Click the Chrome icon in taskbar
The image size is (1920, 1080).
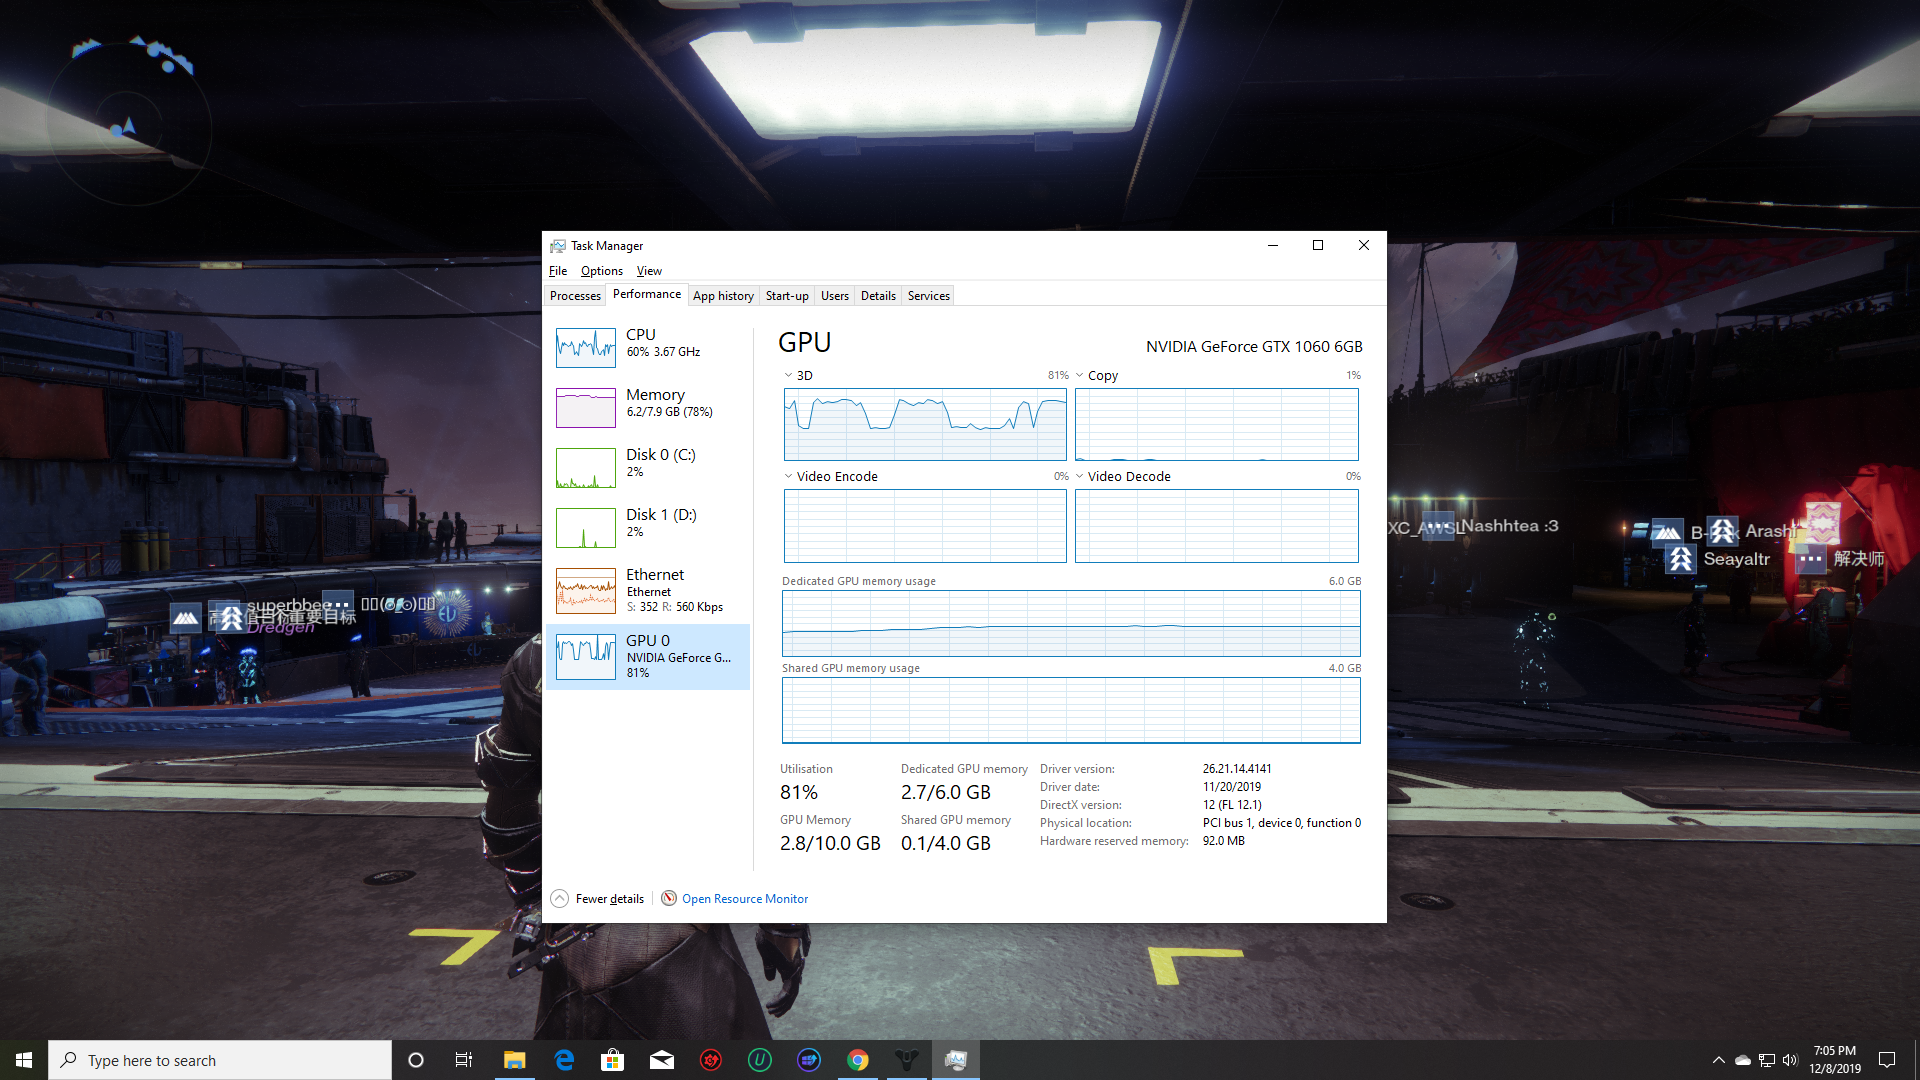858,1060
